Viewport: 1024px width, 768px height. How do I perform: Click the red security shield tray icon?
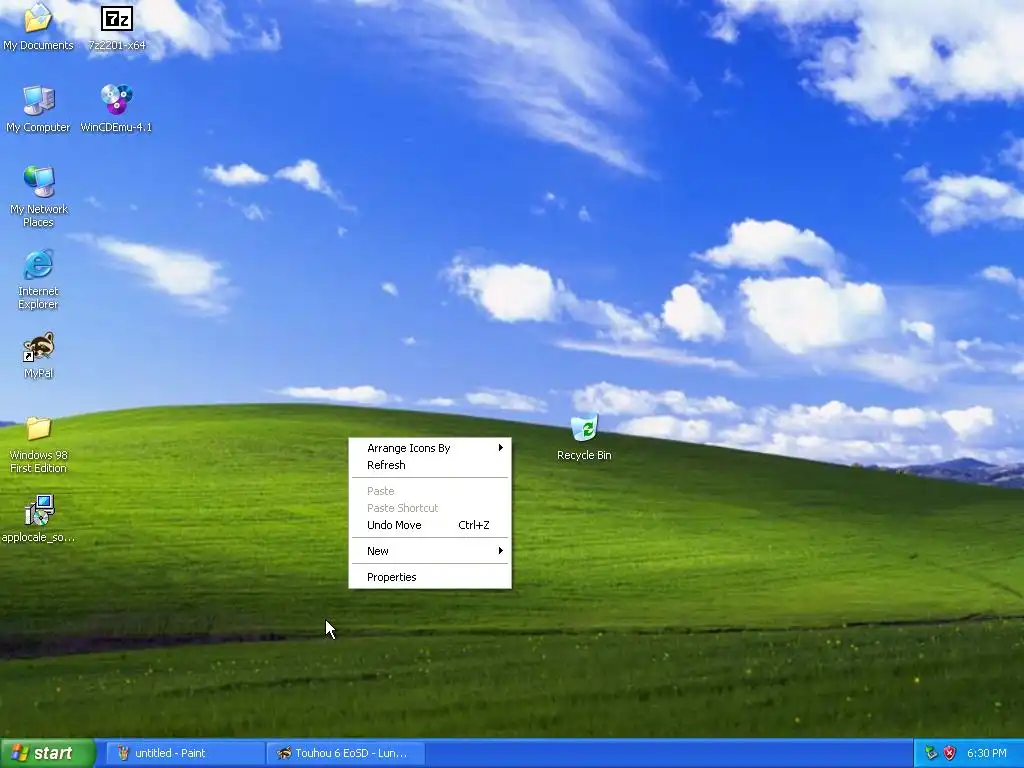coord(950,753)
